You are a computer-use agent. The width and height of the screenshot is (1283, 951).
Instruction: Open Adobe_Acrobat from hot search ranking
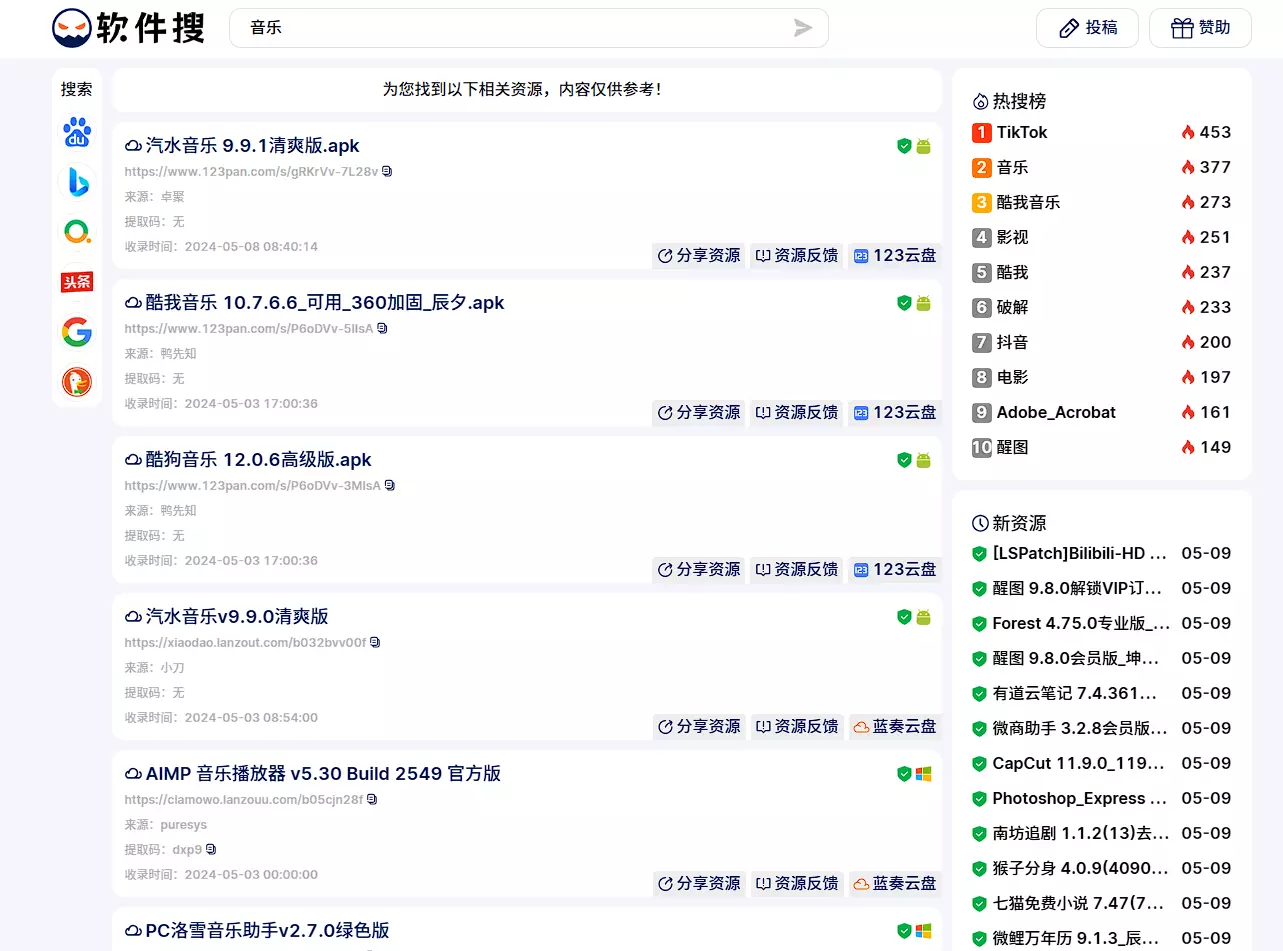click(x=1055, y=413)
